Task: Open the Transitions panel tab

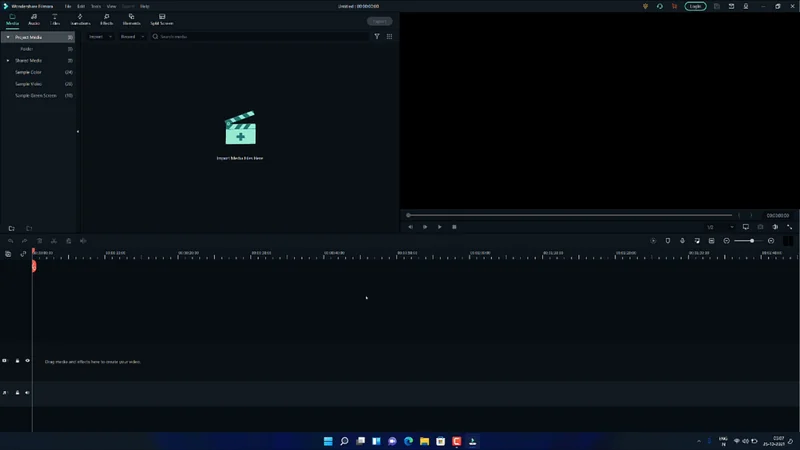Action: pos(80,19)
